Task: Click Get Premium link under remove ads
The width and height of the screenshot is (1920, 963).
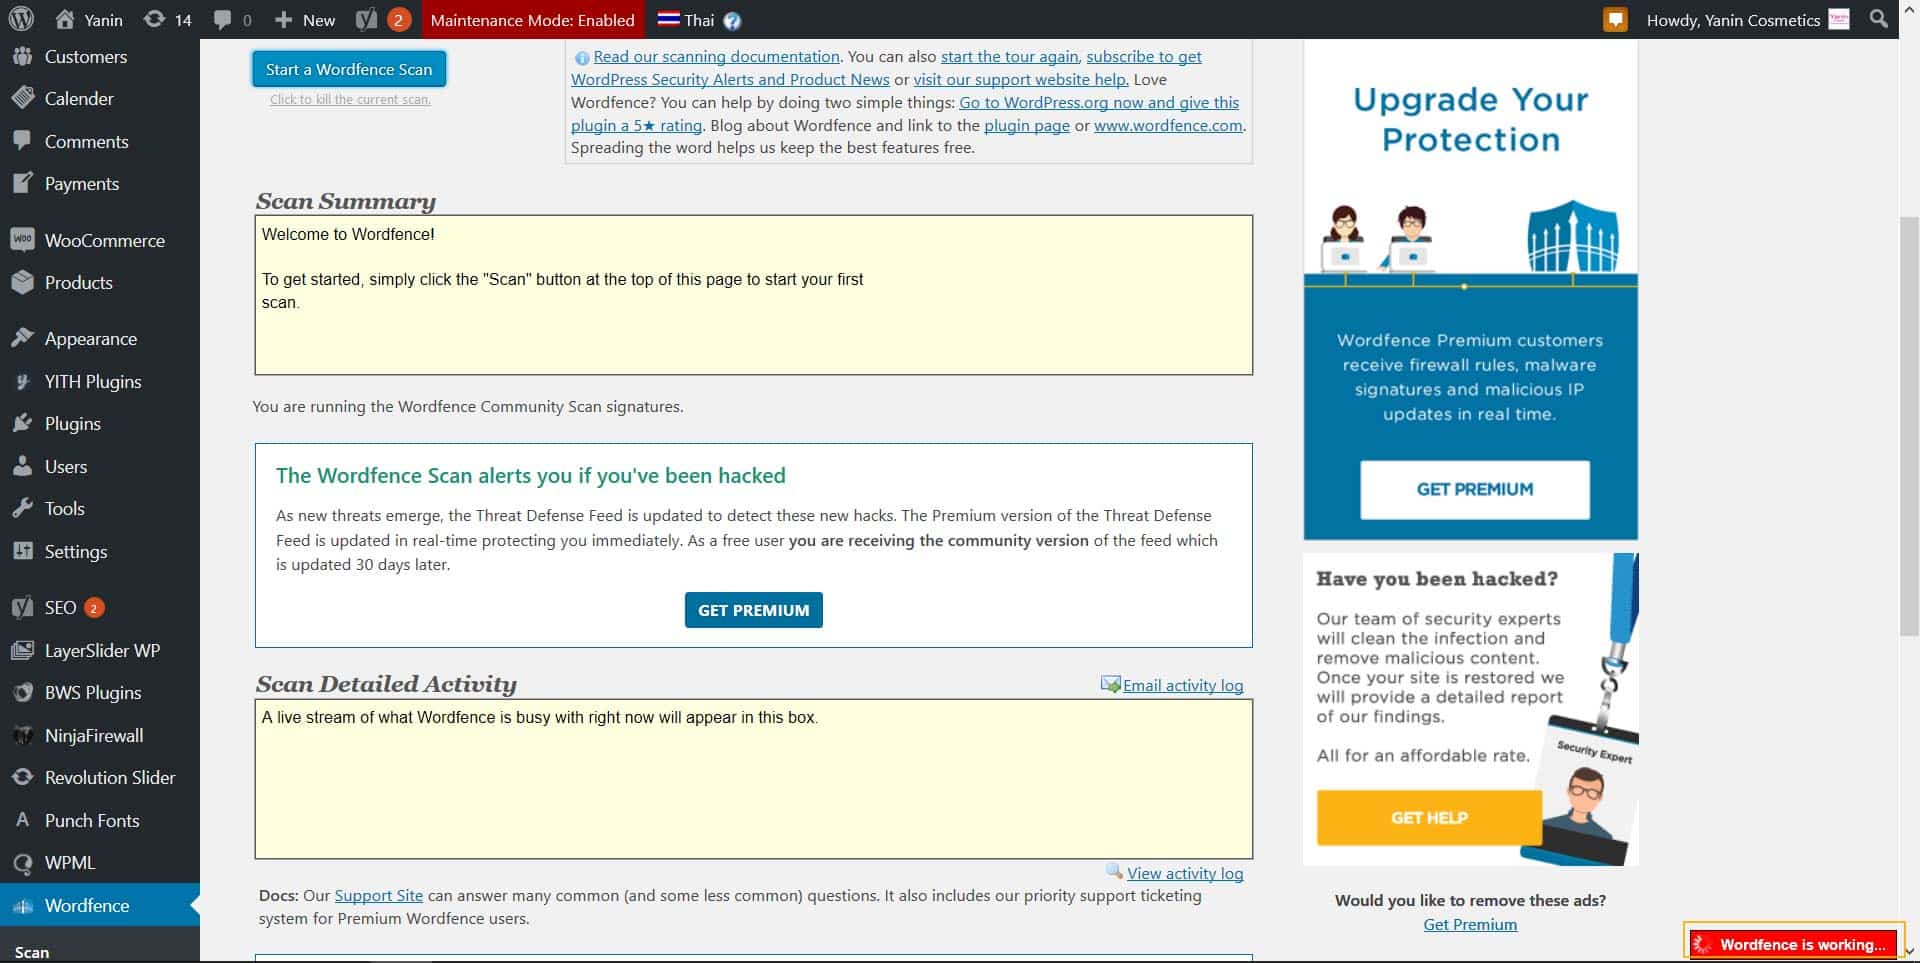Action: pyautogui.click(x=1470, y=925)
